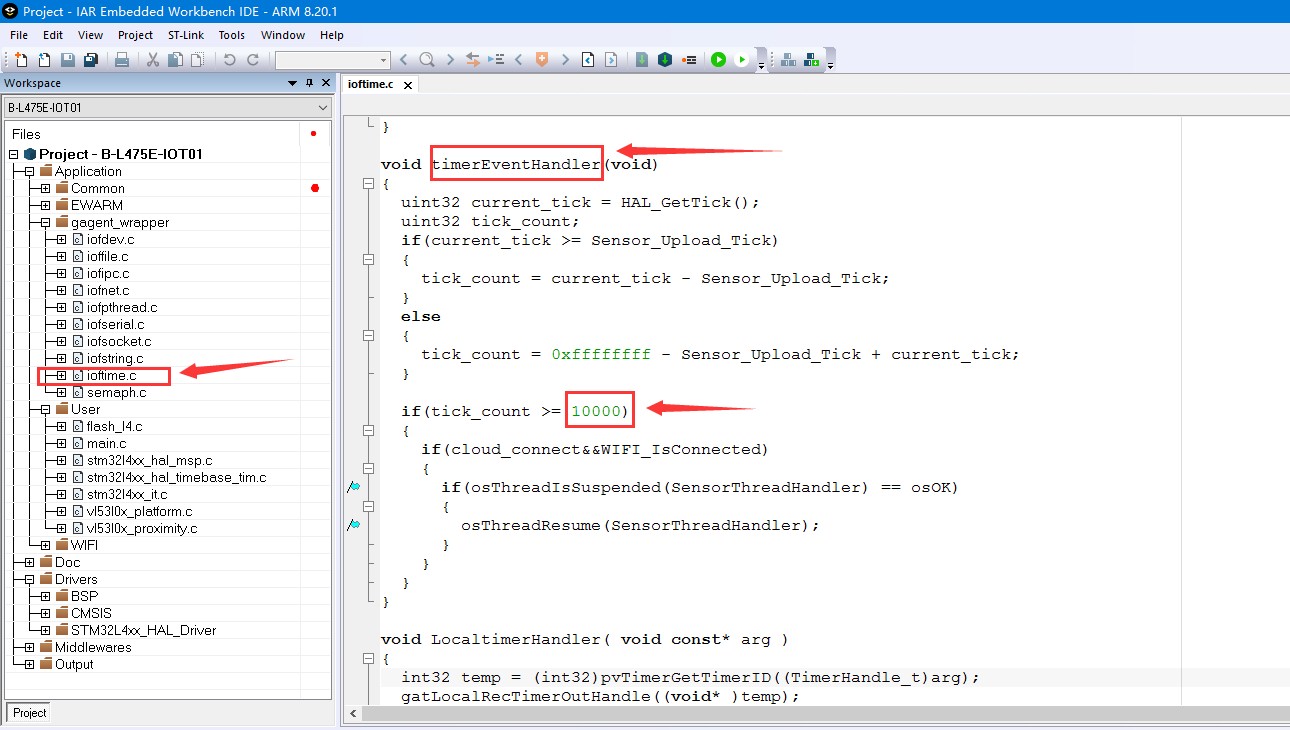This screenshot has height=730, width=1290.
Task: Click the Undo arrow icon
Action: 229,60
